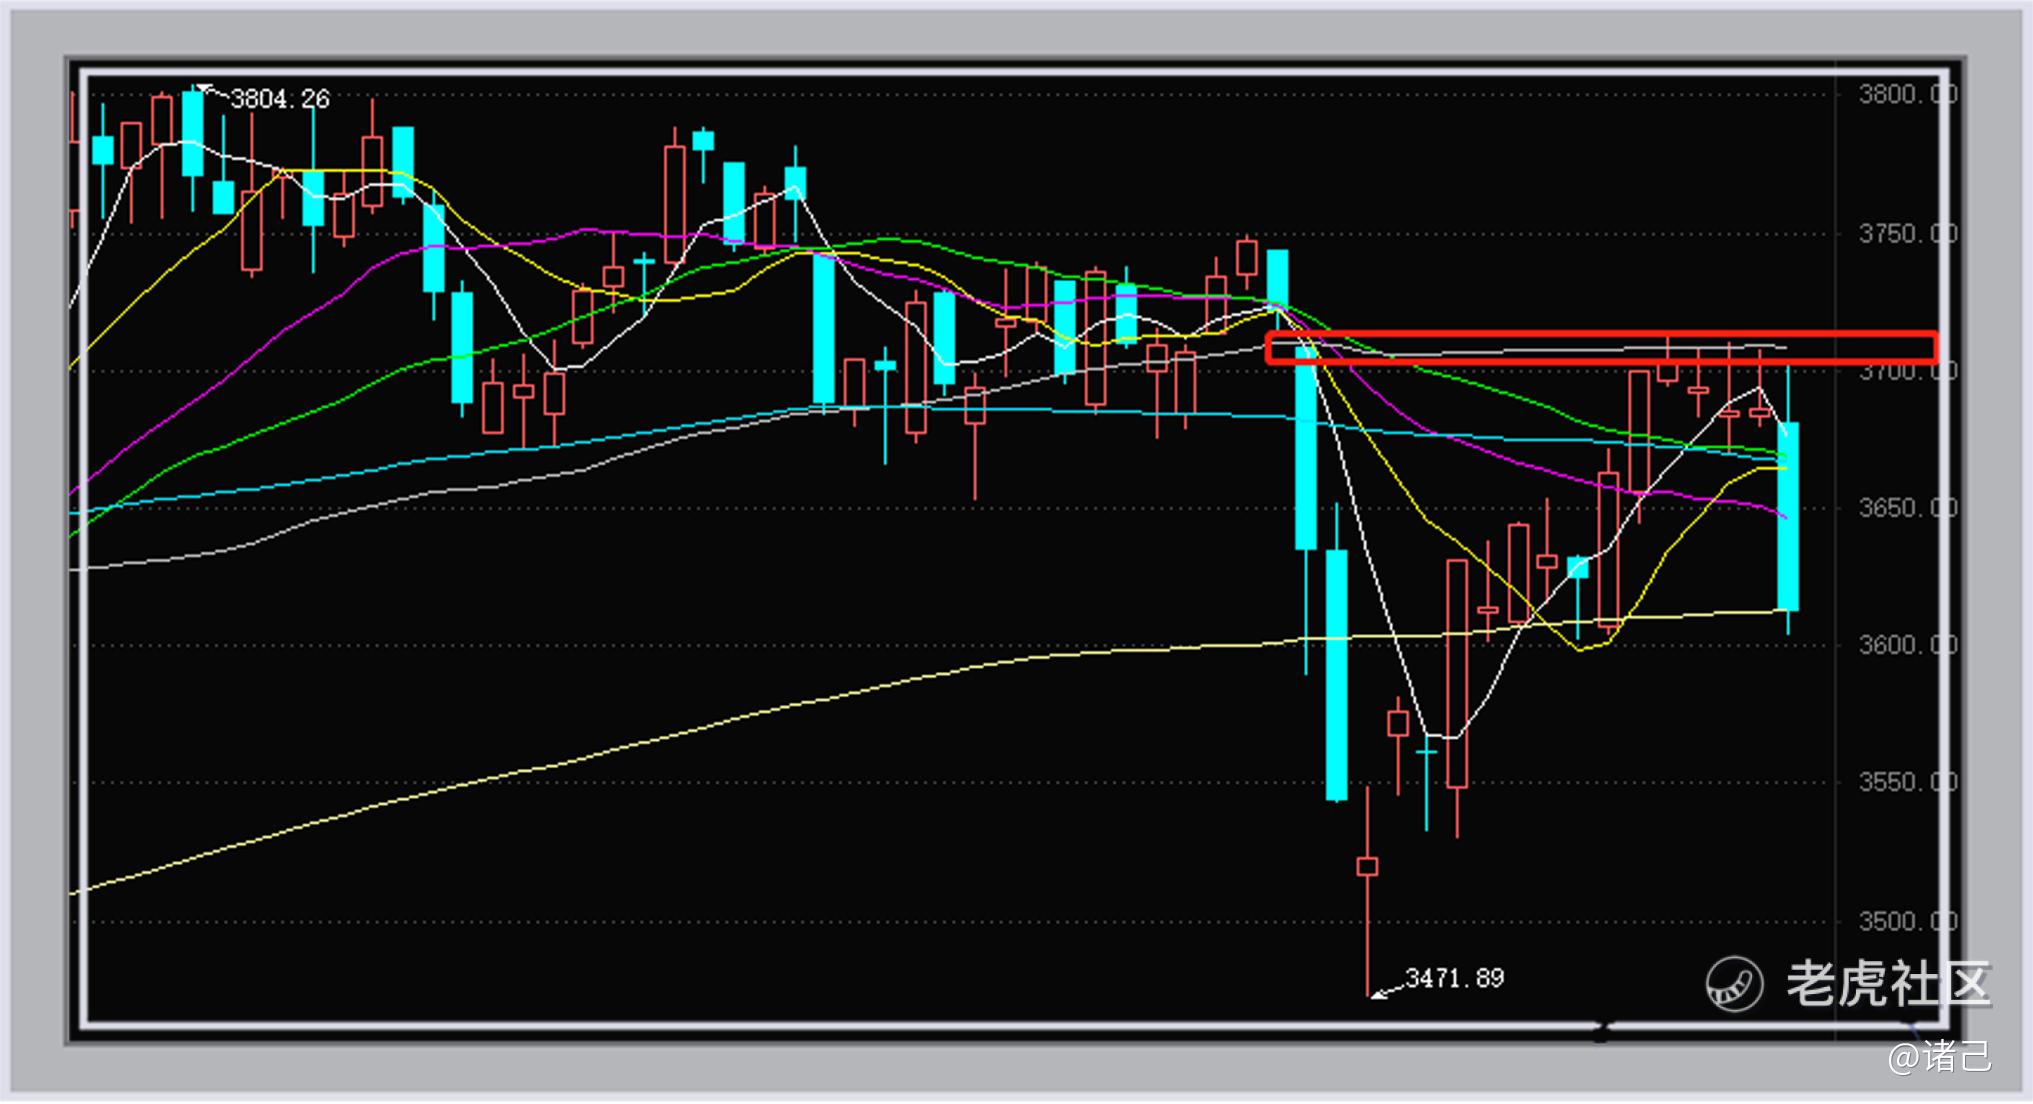Select the 3700.00 axis price label

click(1906, 372)
